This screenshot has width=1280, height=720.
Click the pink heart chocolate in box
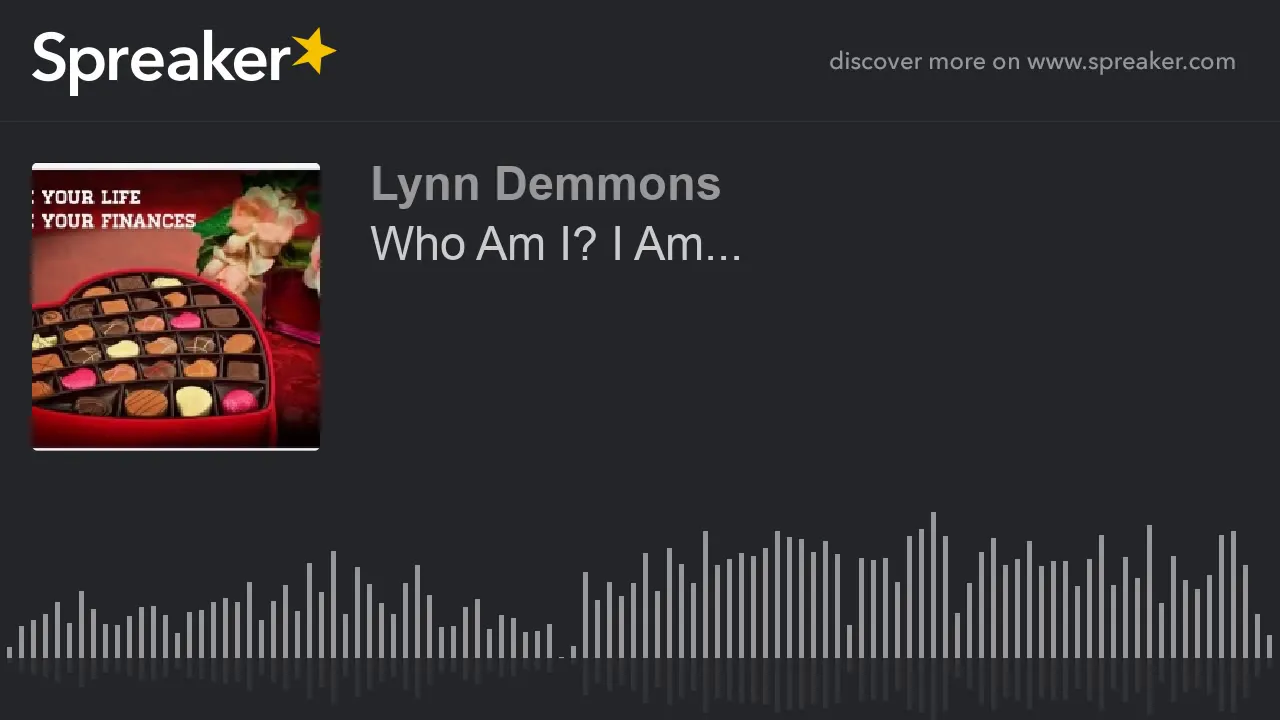tap(185, 321)
